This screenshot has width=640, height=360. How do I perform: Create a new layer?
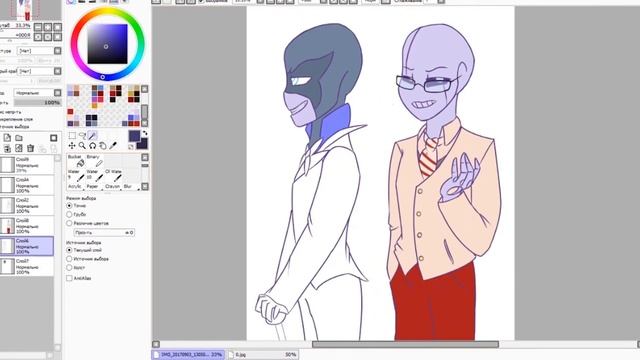coord(7,138)
